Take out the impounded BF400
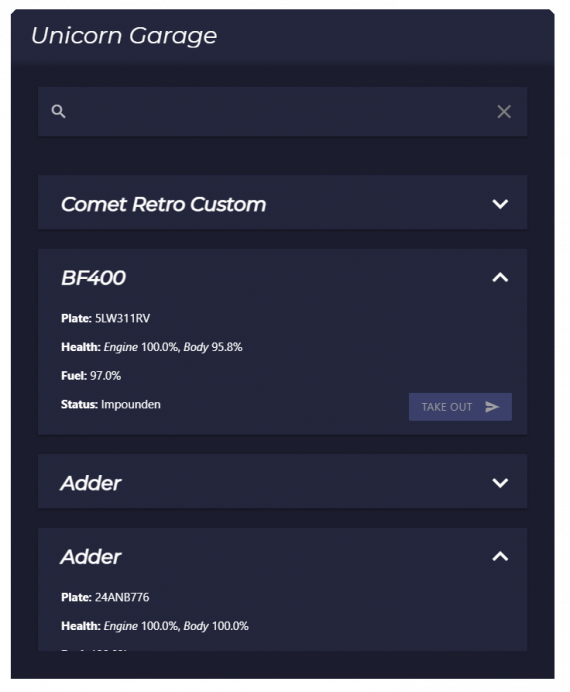The width and height of the screenshot is (570, 692). coord(460,406)
